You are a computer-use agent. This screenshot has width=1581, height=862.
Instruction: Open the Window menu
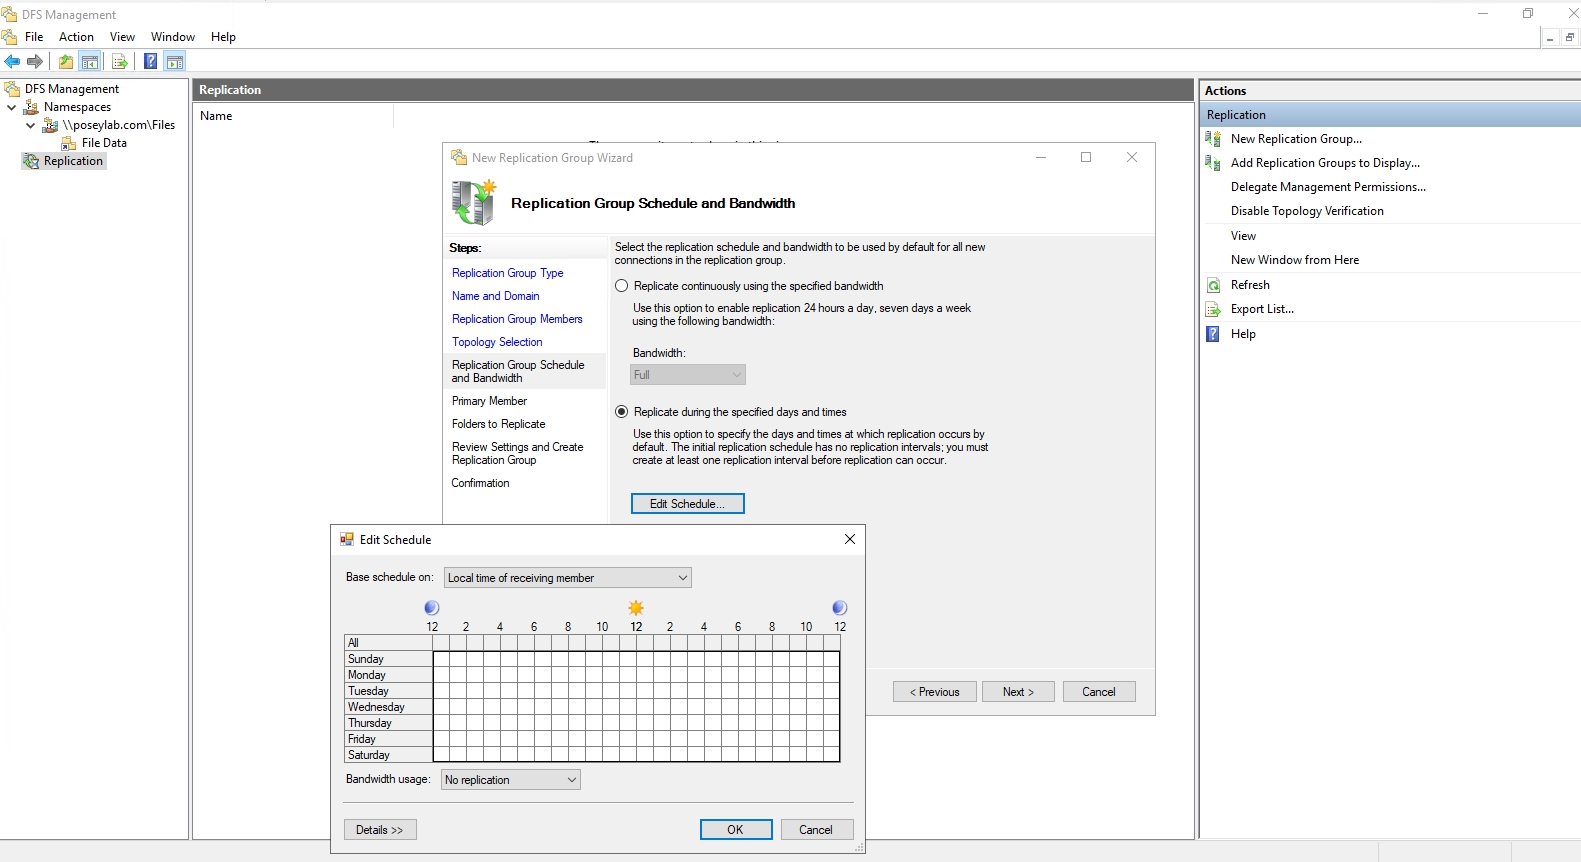tap(172, 37)
